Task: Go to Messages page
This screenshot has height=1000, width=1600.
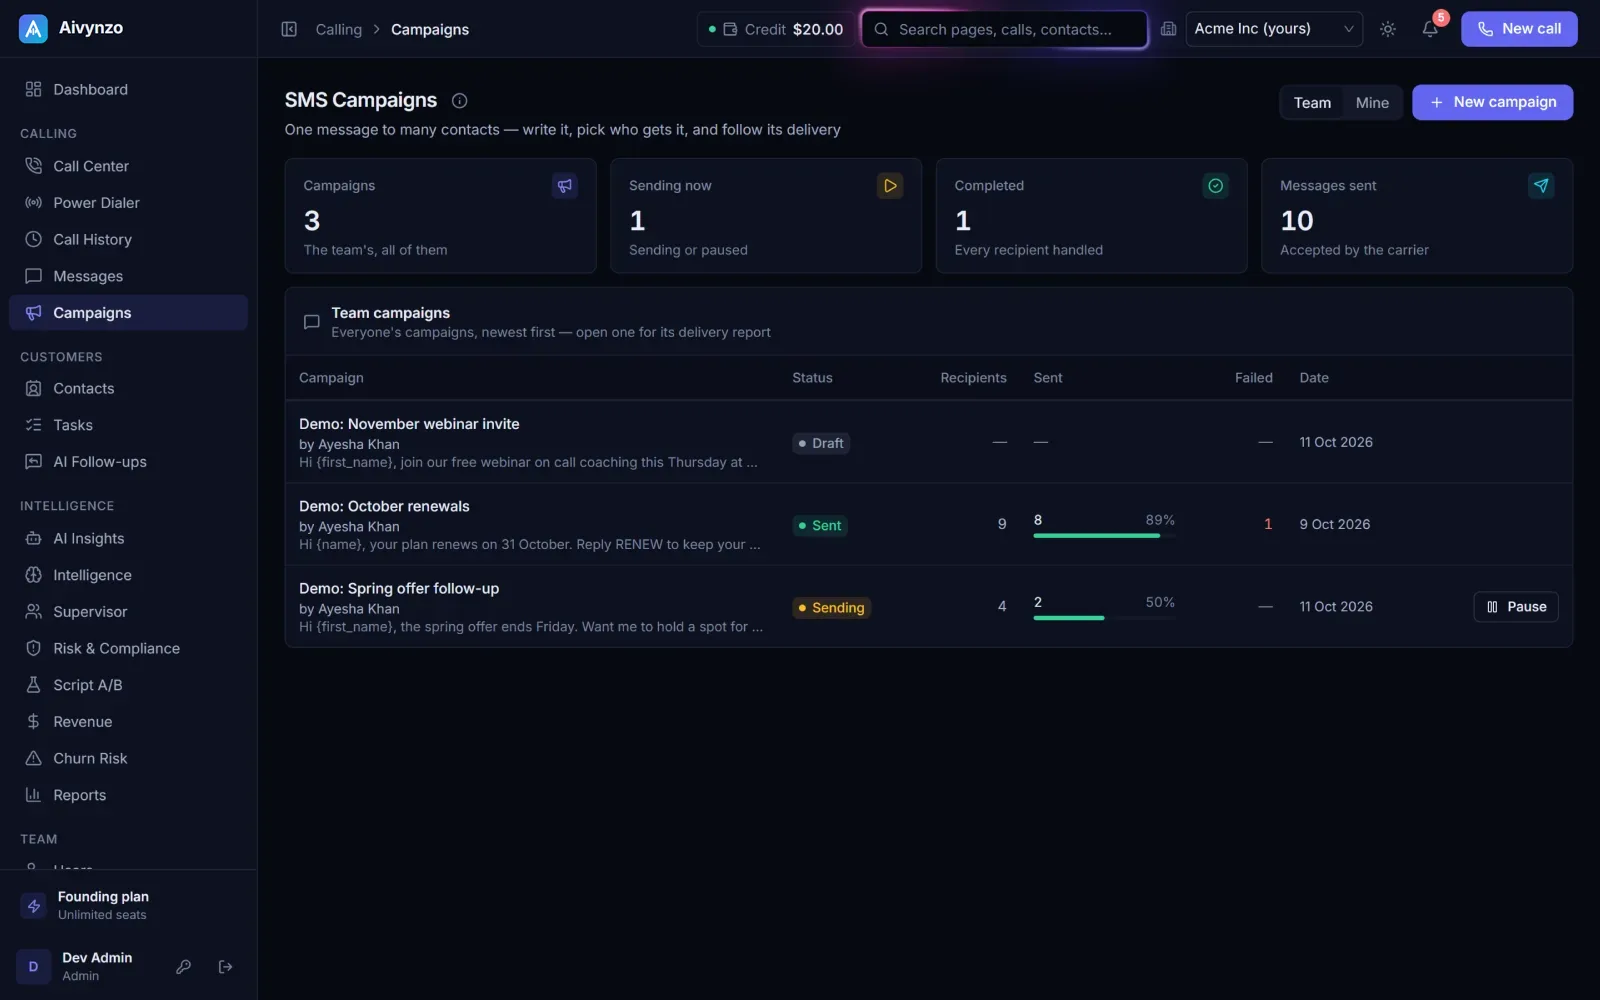Action: [x=128, y=276]
